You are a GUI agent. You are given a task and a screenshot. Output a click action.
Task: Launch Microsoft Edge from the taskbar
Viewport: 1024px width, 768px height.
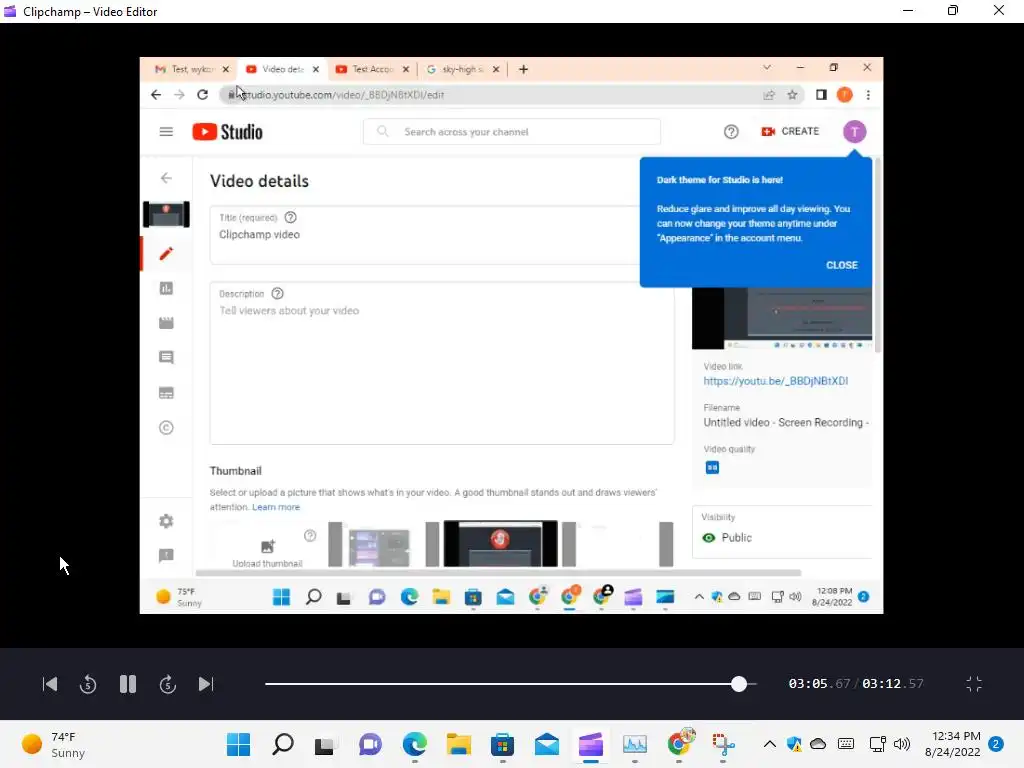415,744
